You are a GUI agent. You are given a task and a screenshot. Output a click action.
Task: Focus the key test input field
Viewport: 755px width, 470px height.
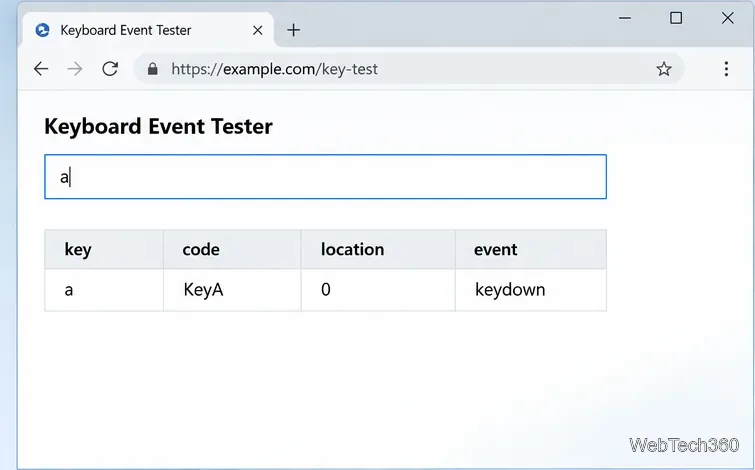(325, 177)
